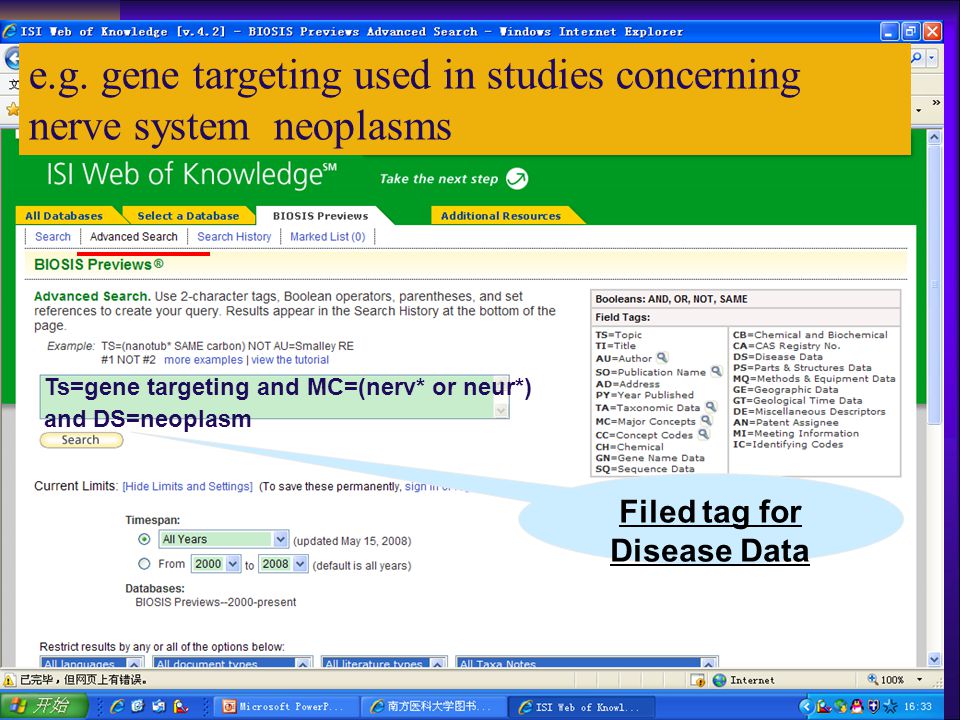Open the Search History sub-tab
Screen dimensions: 960x720
tap(234, 236)
